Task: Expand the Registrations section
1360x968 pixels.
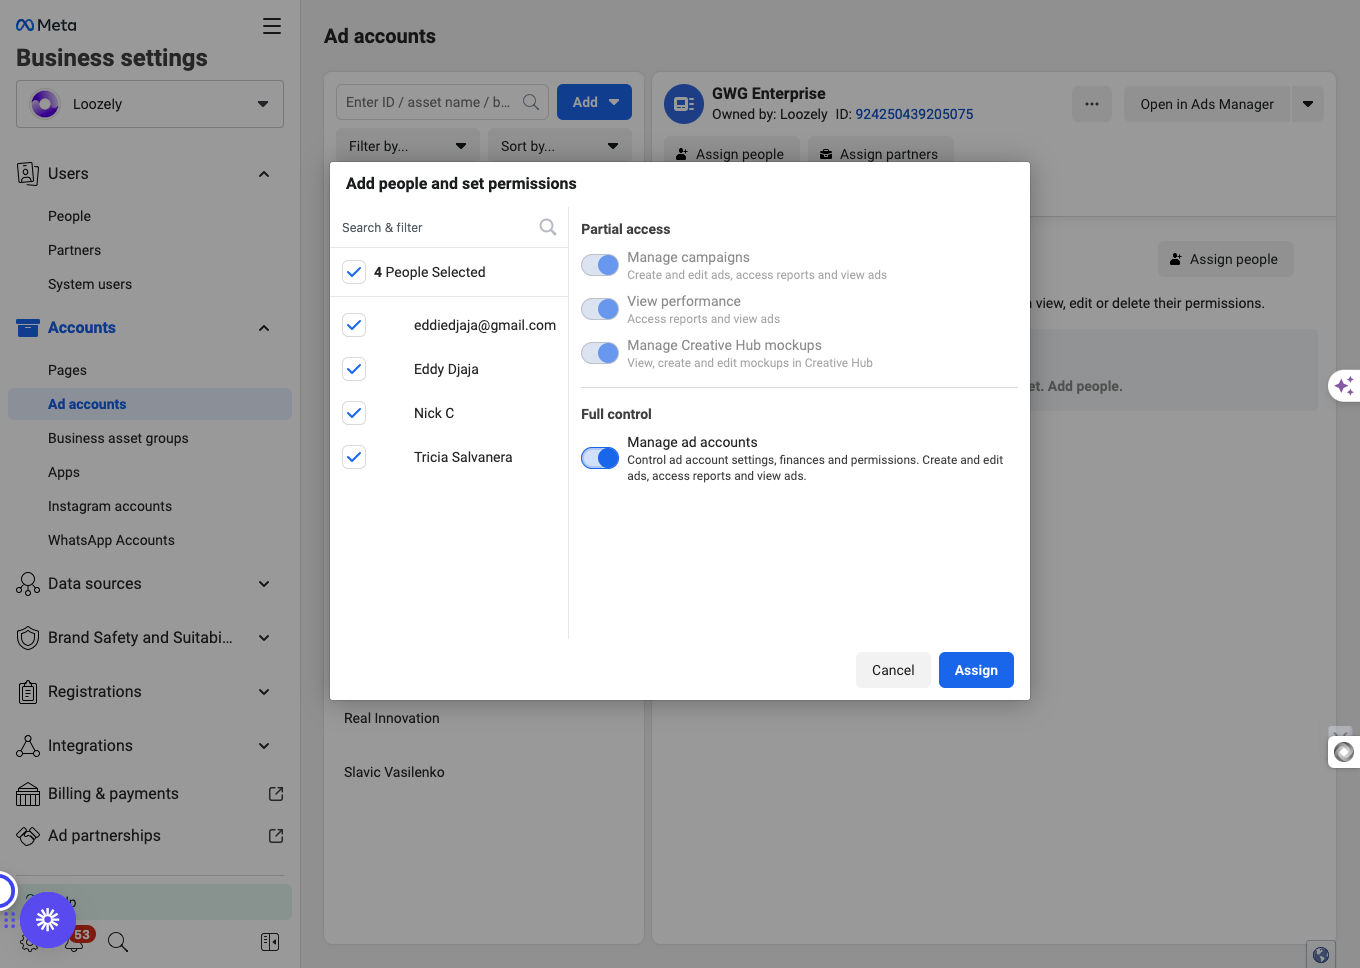Action: (264, 692)
